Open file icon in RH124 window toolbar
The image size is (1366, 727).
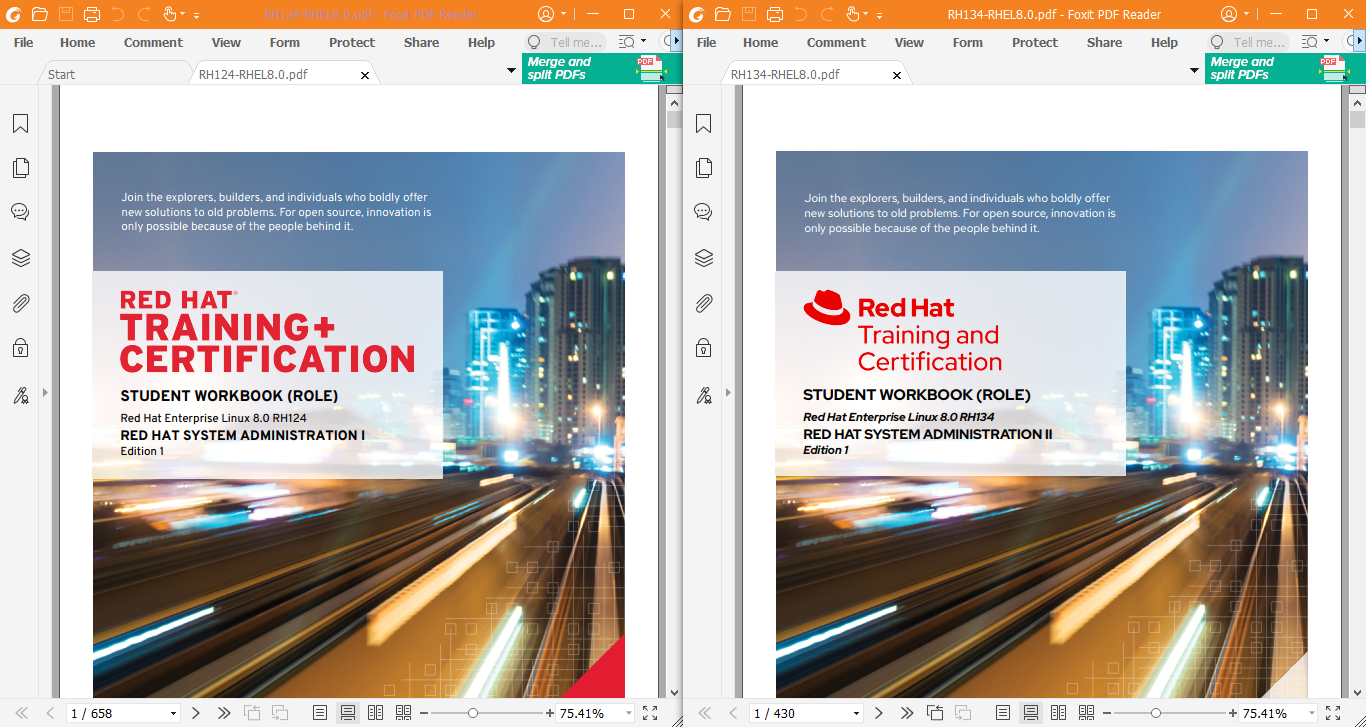pyautogui.click(x=40, y=14)
